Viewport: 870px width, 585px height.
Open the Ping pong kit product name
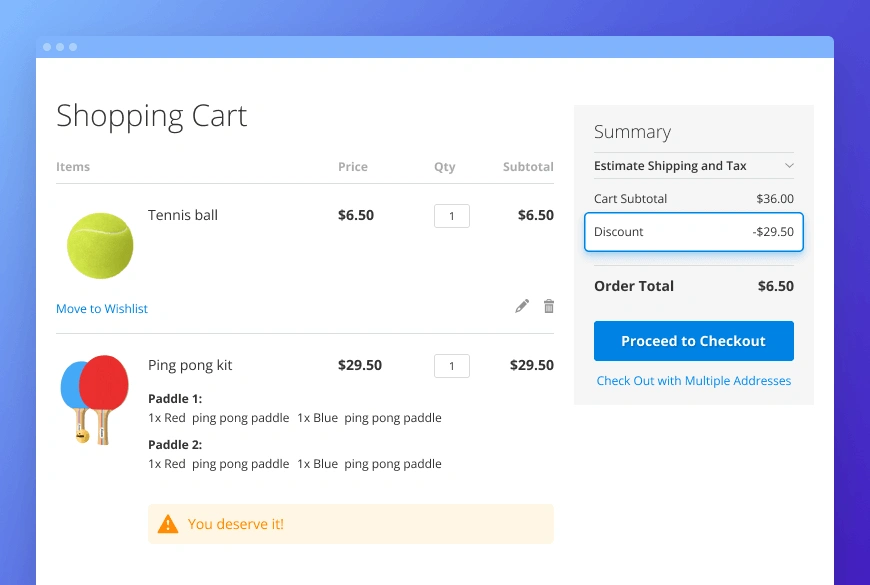(190, 365)
